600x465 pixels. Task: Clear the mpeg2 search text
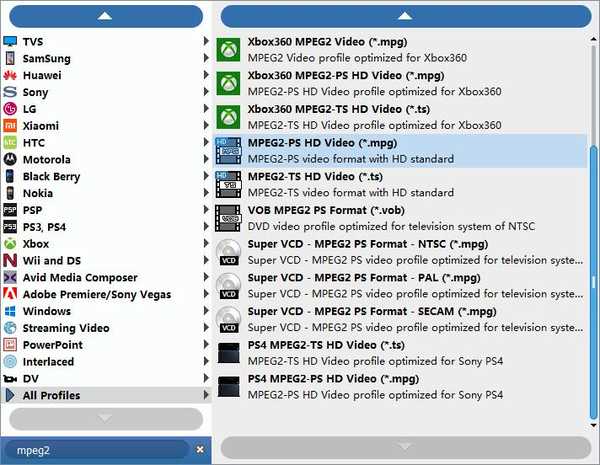(200, 450)
